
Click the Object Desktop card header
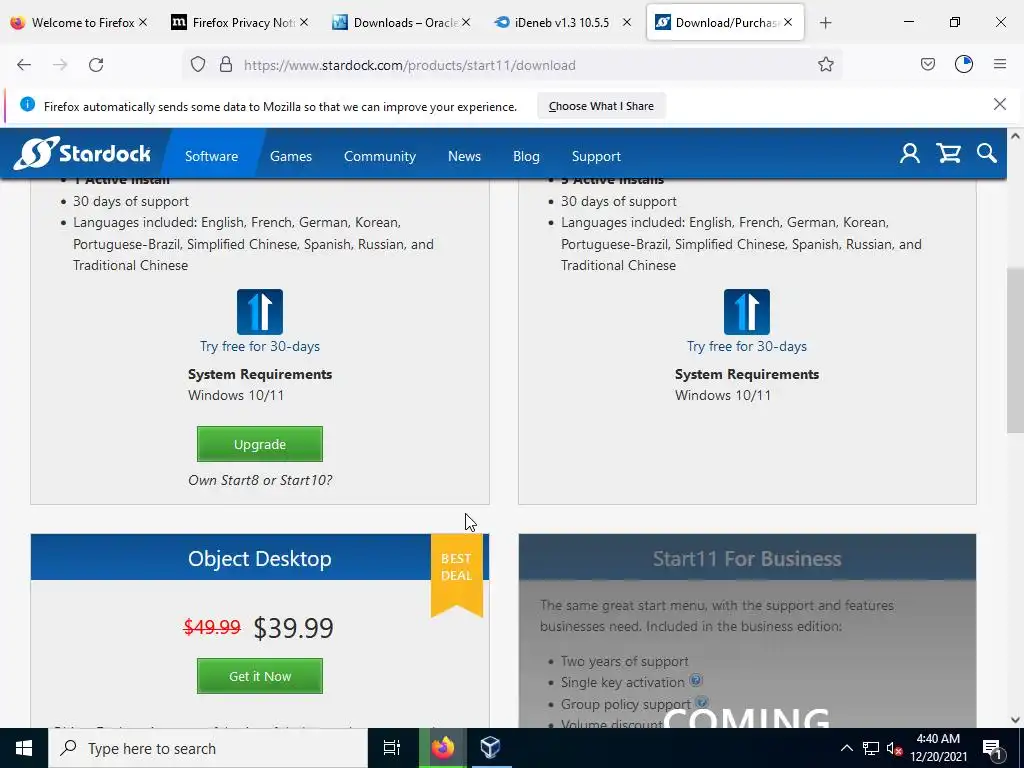click(x=260, y=558)
